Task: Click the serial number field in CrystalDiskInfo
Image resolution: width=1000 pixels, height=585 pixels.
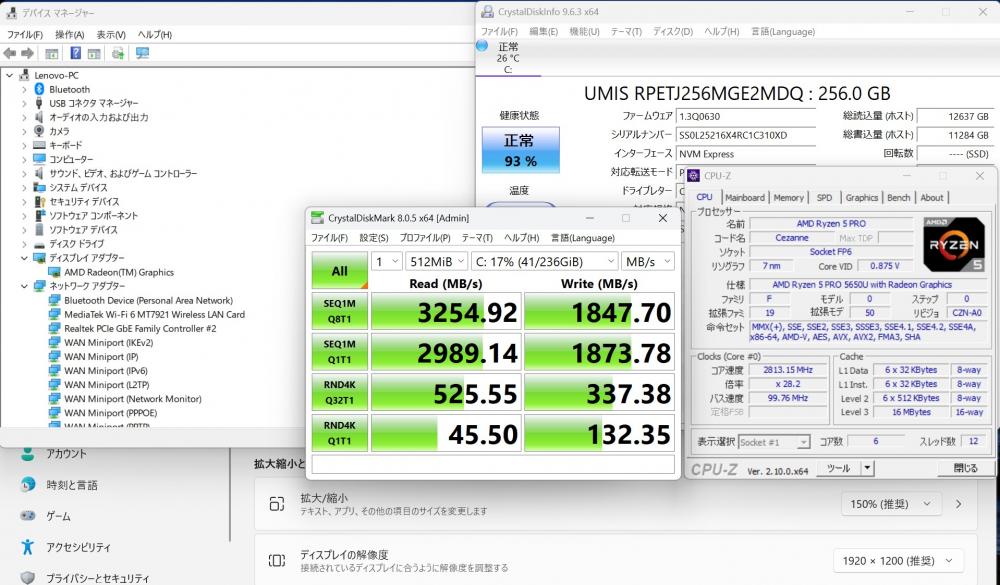Action: pyautogui.click(x=746, y=135)
